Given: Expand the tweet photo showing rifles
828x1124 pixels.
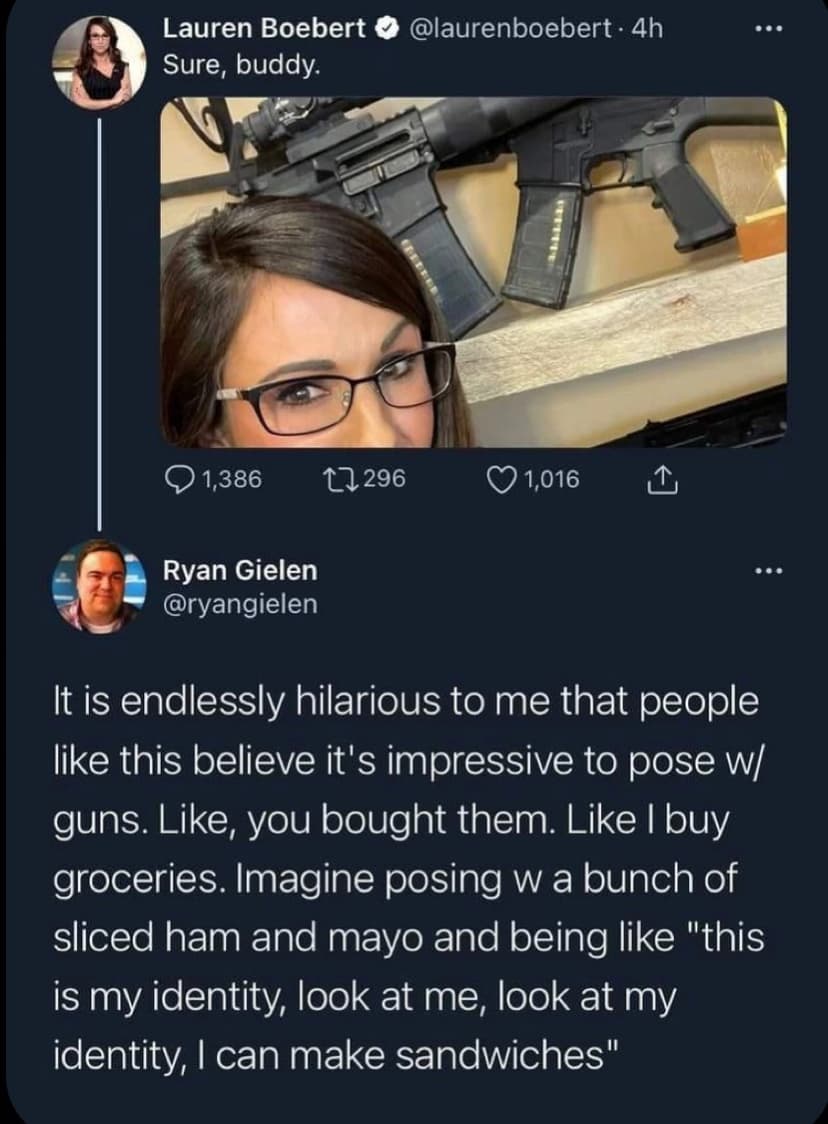Looking at the screenshot, I should coord(474,272).
